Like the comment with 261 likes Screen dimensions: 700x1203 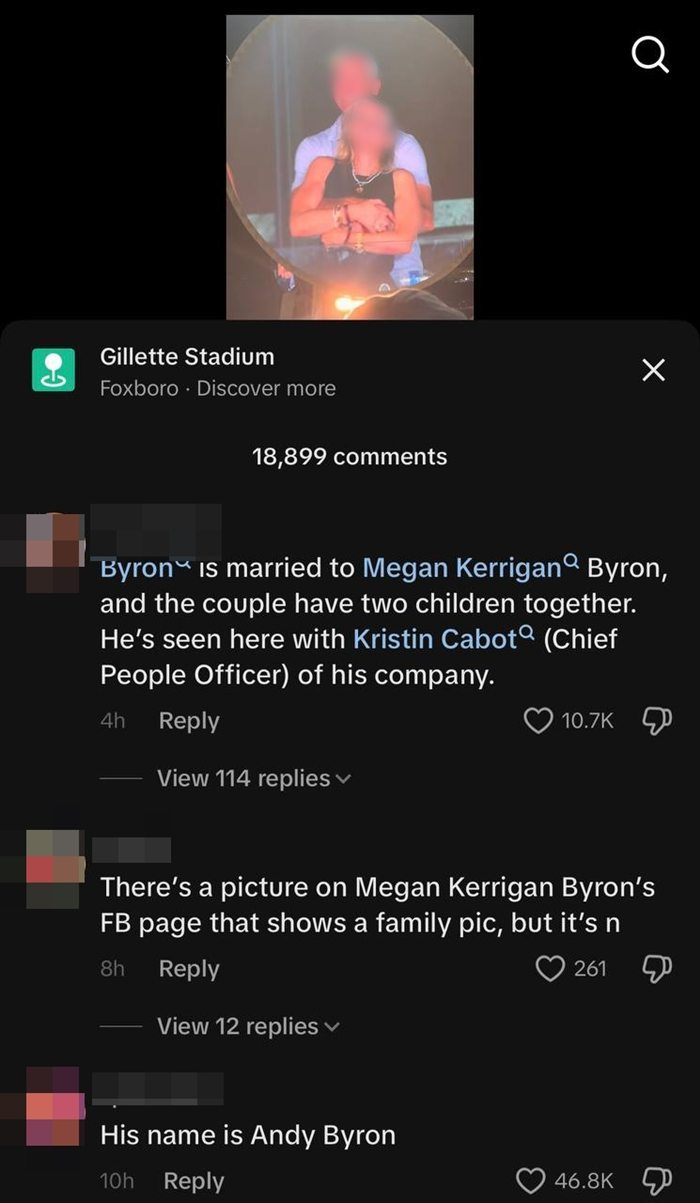(x=551, y=968)
